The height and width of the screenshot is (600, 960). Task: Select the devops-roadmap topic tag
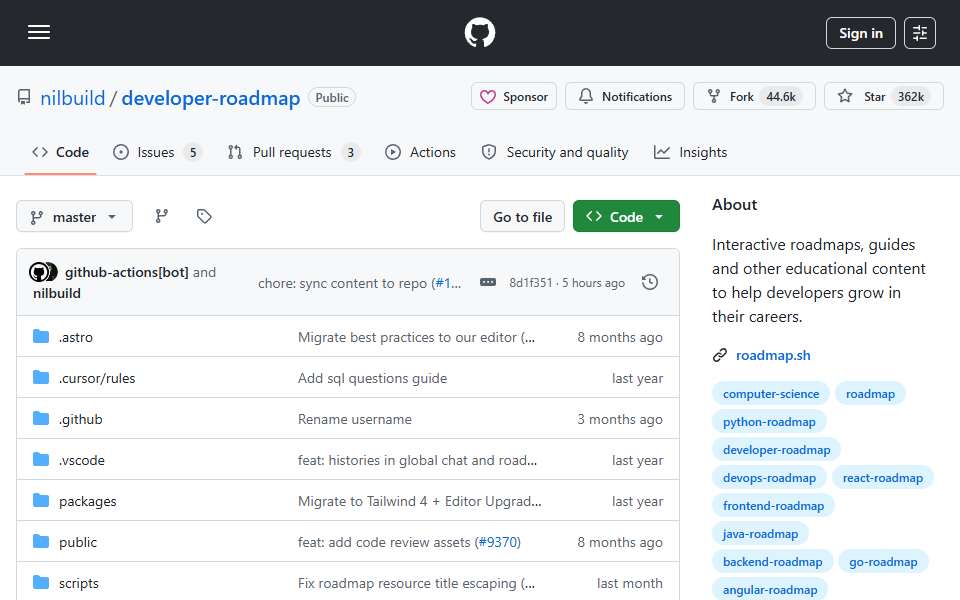pyautogui.click(x=769, y=478)
